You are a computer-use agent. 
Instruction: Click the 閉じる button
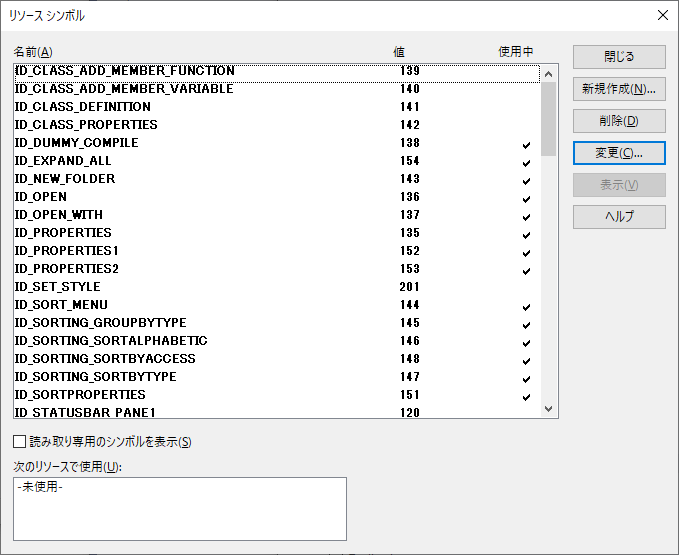click(618, 57)
